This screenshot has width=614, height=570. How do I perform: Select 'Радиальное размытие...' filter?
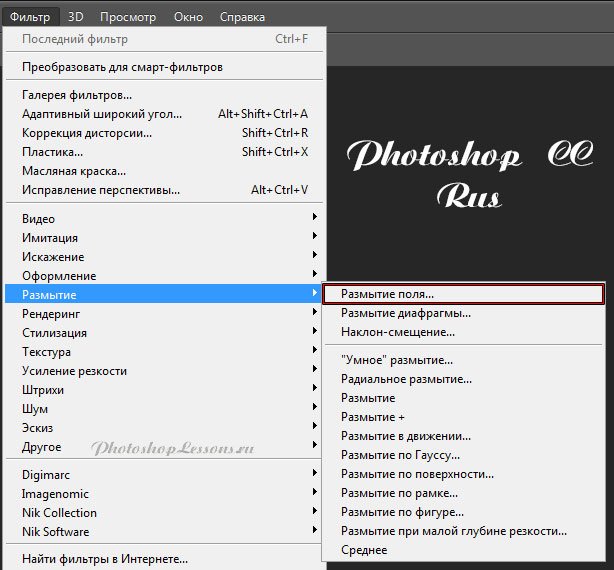tap(406, 379)
